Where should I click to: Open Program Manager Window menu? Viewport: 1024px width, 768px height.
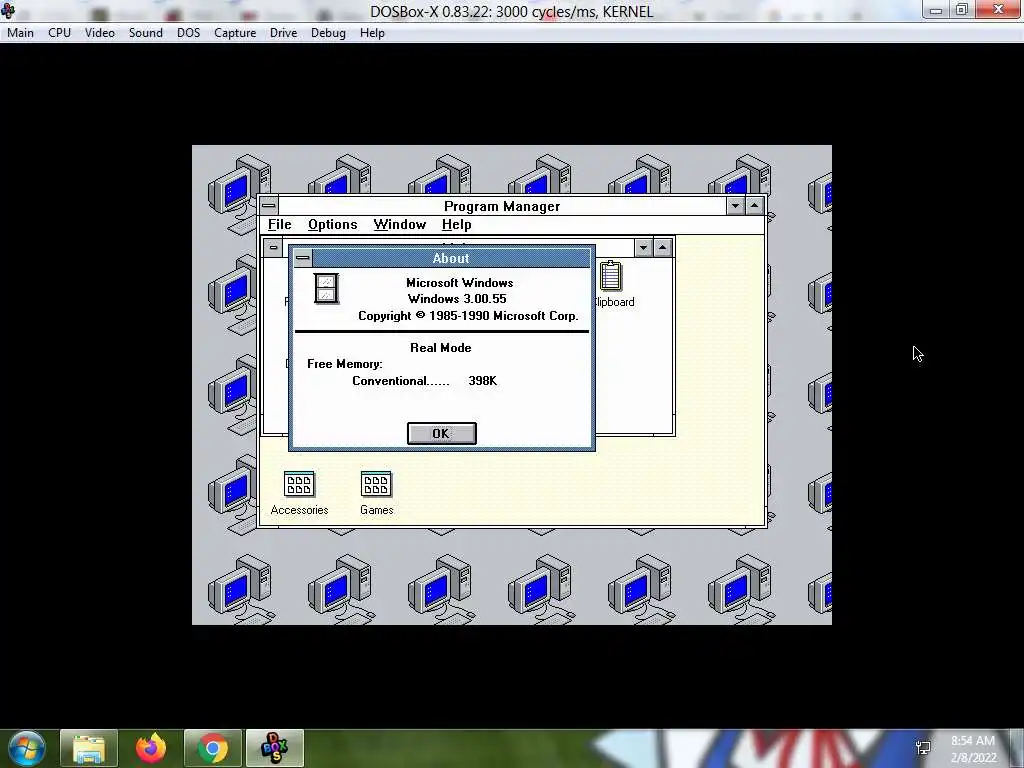(x=400, y=225)
